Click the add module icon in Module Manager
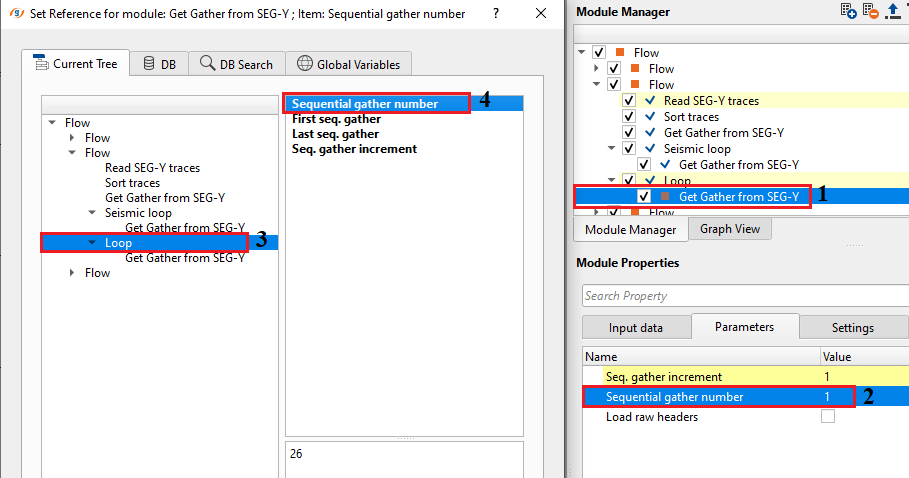 (848, 10)
